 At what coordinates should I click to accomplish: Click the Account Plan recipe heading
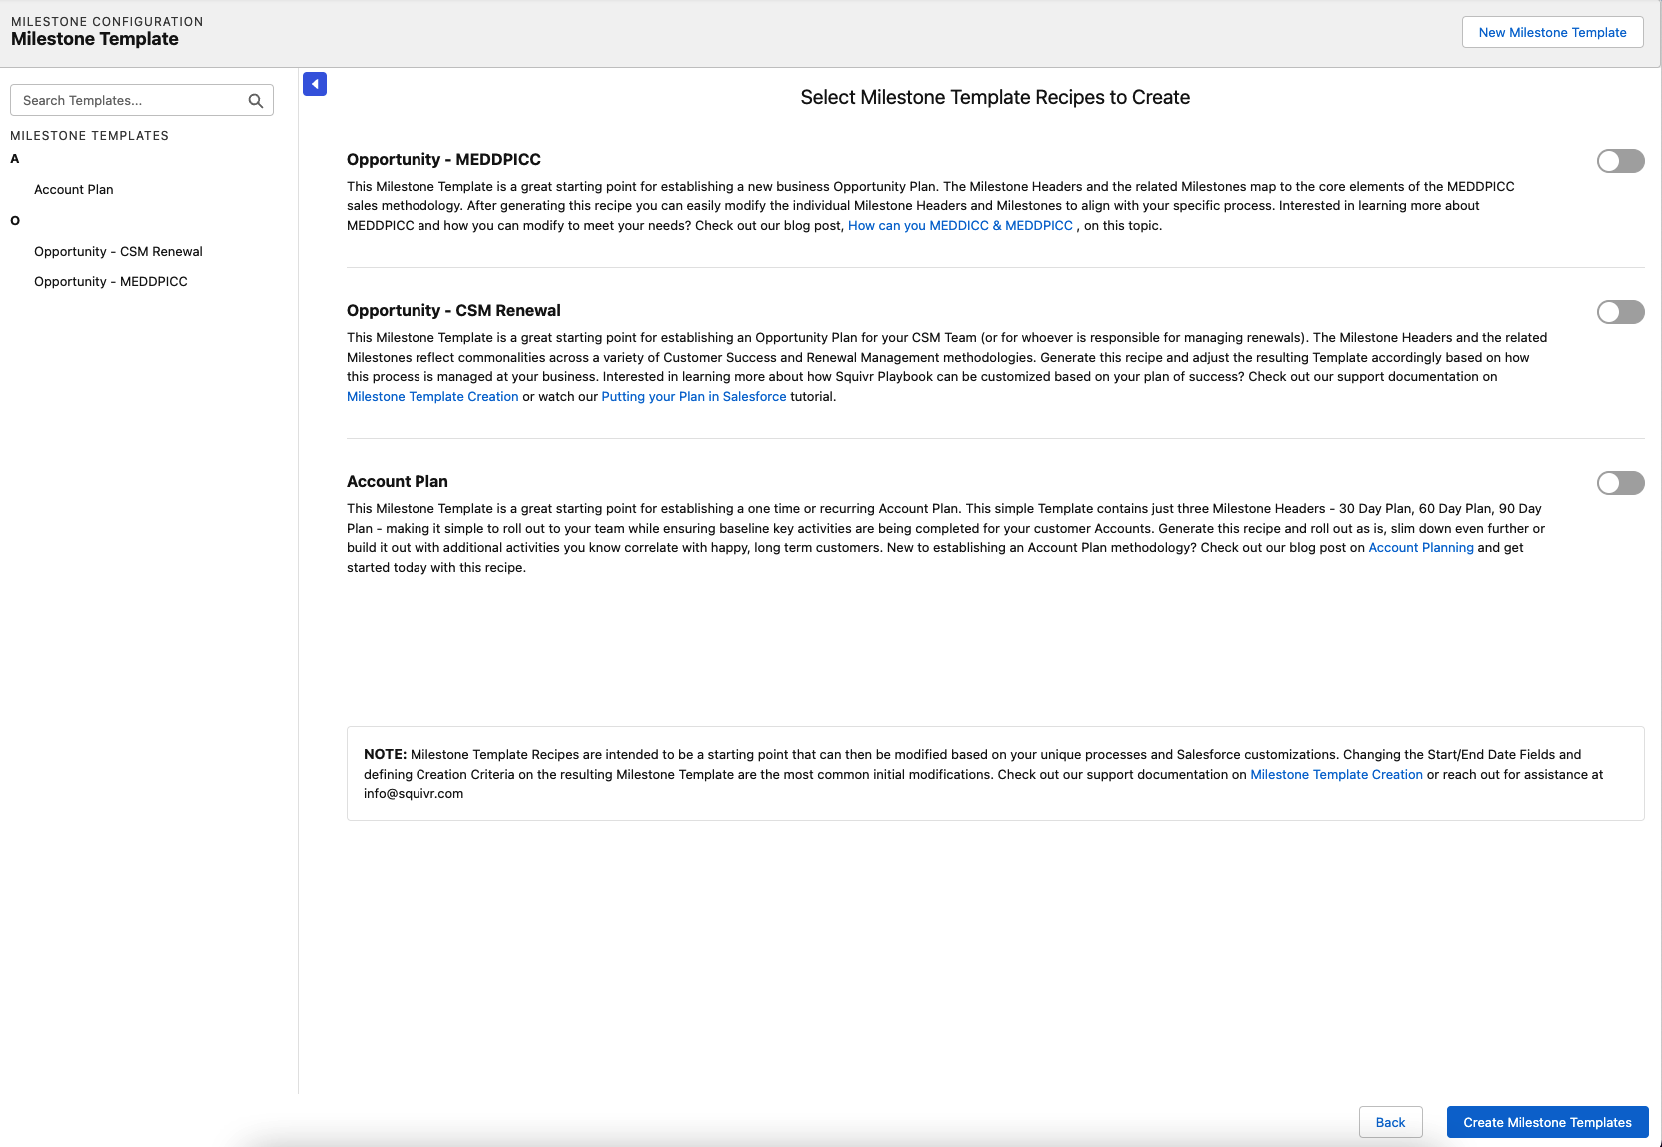[x=397, y=481]
